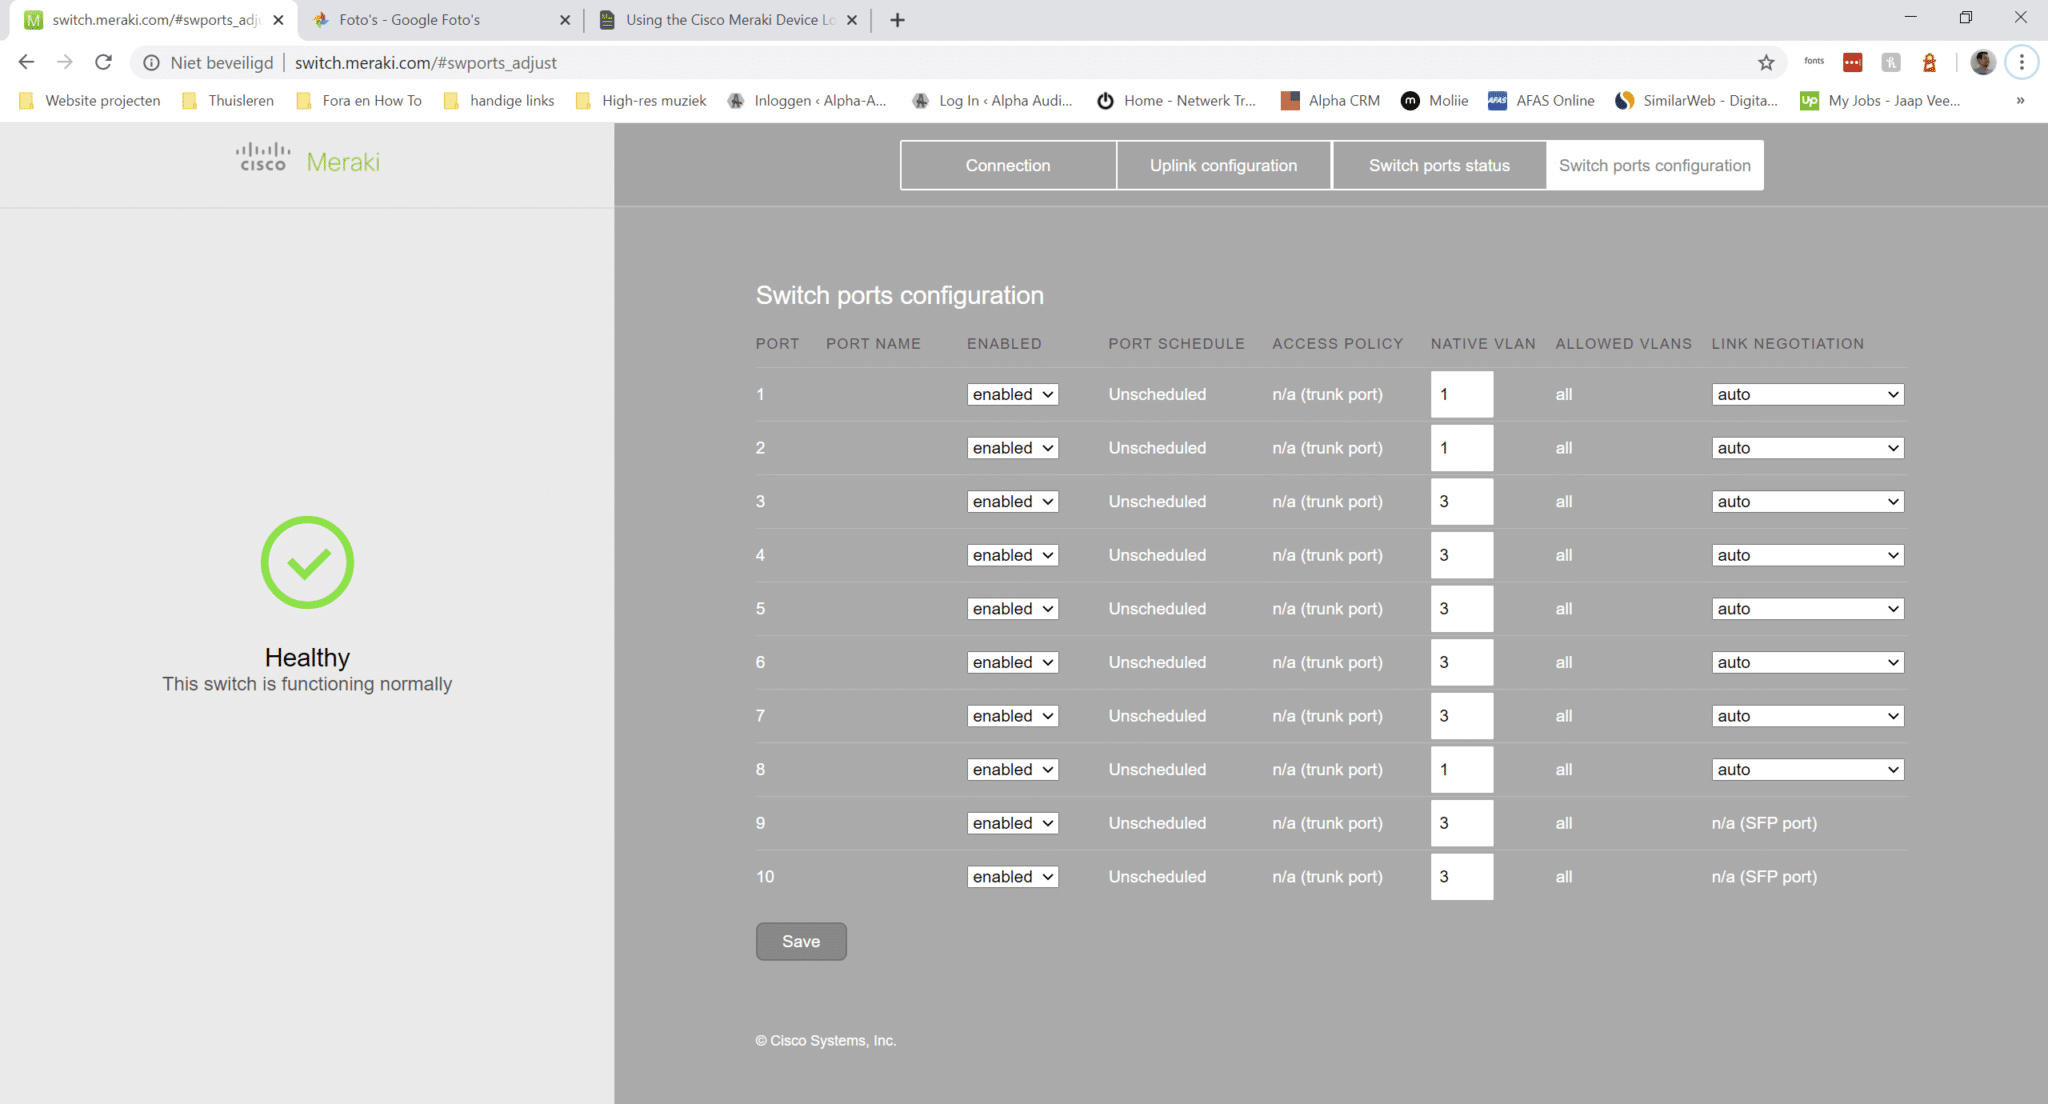
Task: Open the Thuisleren bookmark folder
Action: (x=228, y=100)
